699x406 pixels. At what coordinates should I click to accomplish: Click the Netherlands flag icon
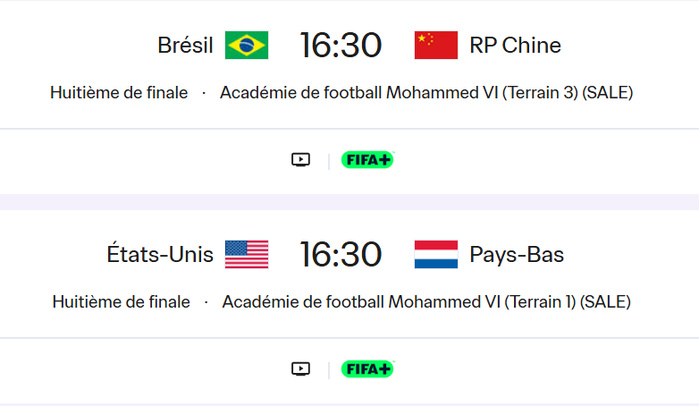coord(436,255)
